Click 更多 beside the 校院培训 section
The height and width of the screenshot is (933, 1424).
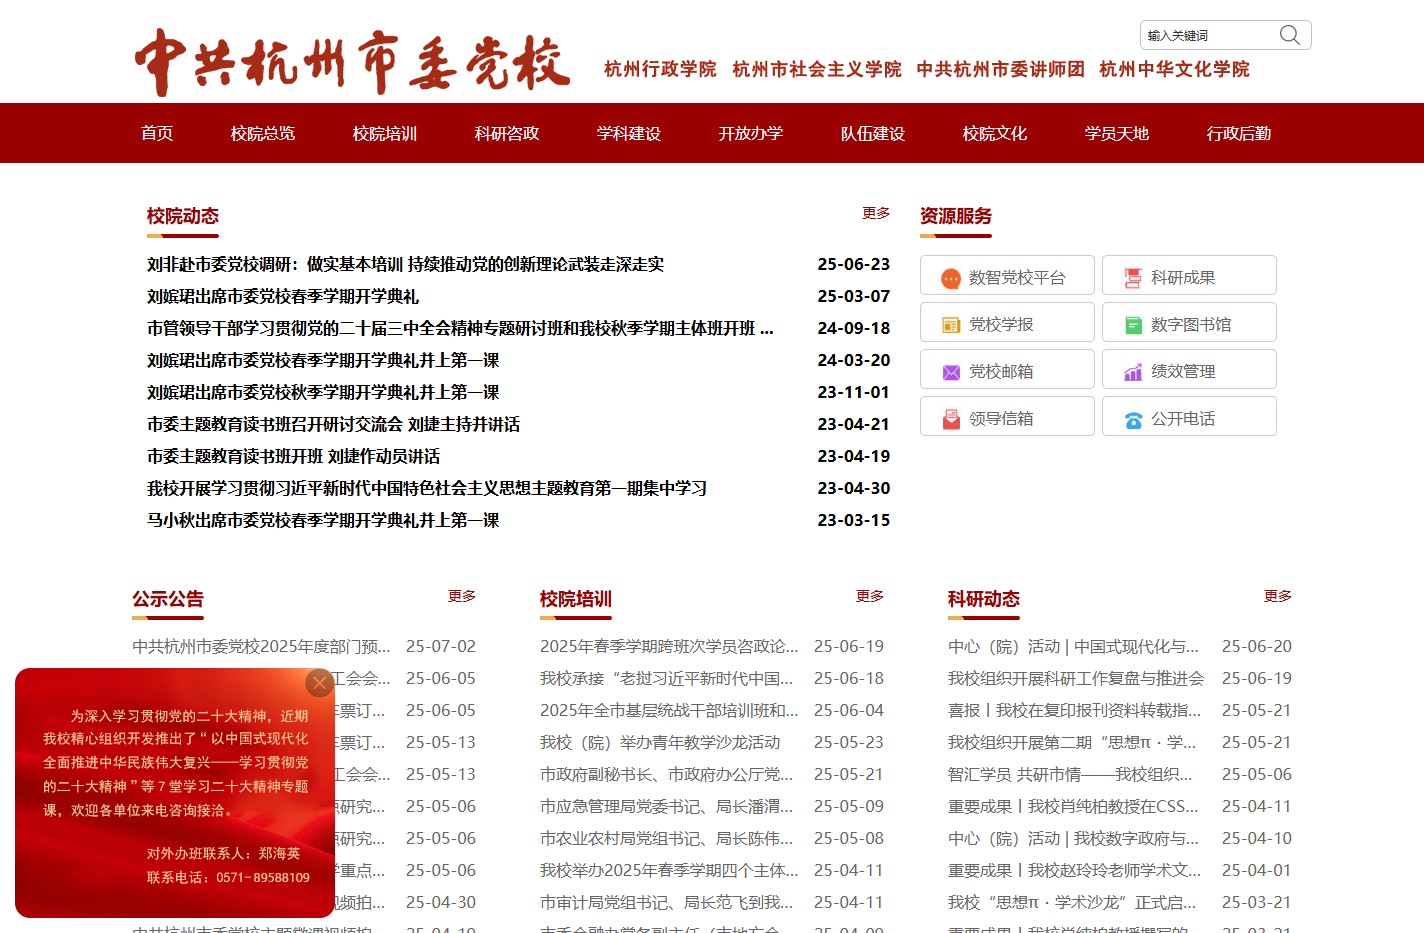click(x=870, y=596)
